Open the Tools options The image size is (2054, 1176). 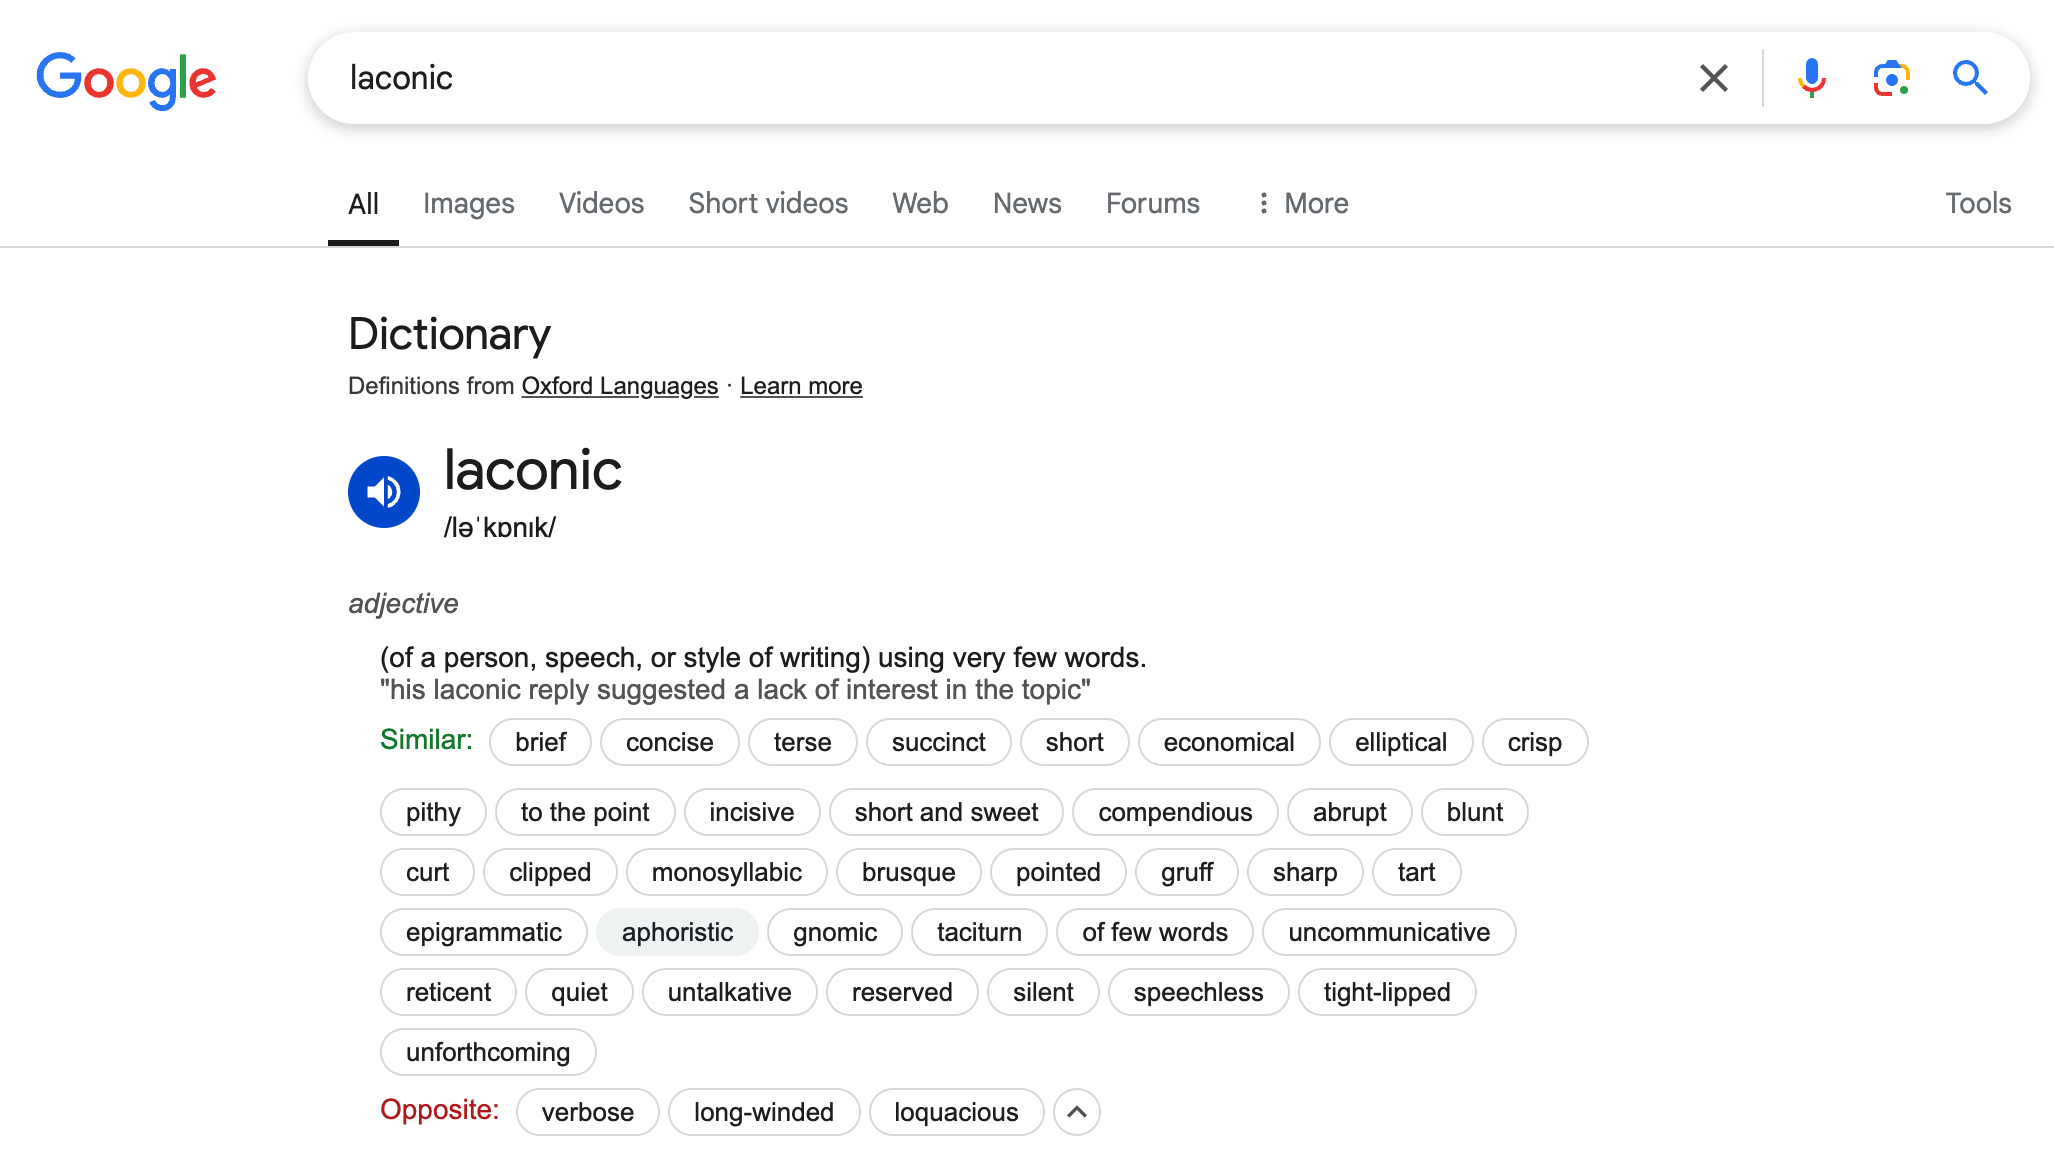[1977, 204]
